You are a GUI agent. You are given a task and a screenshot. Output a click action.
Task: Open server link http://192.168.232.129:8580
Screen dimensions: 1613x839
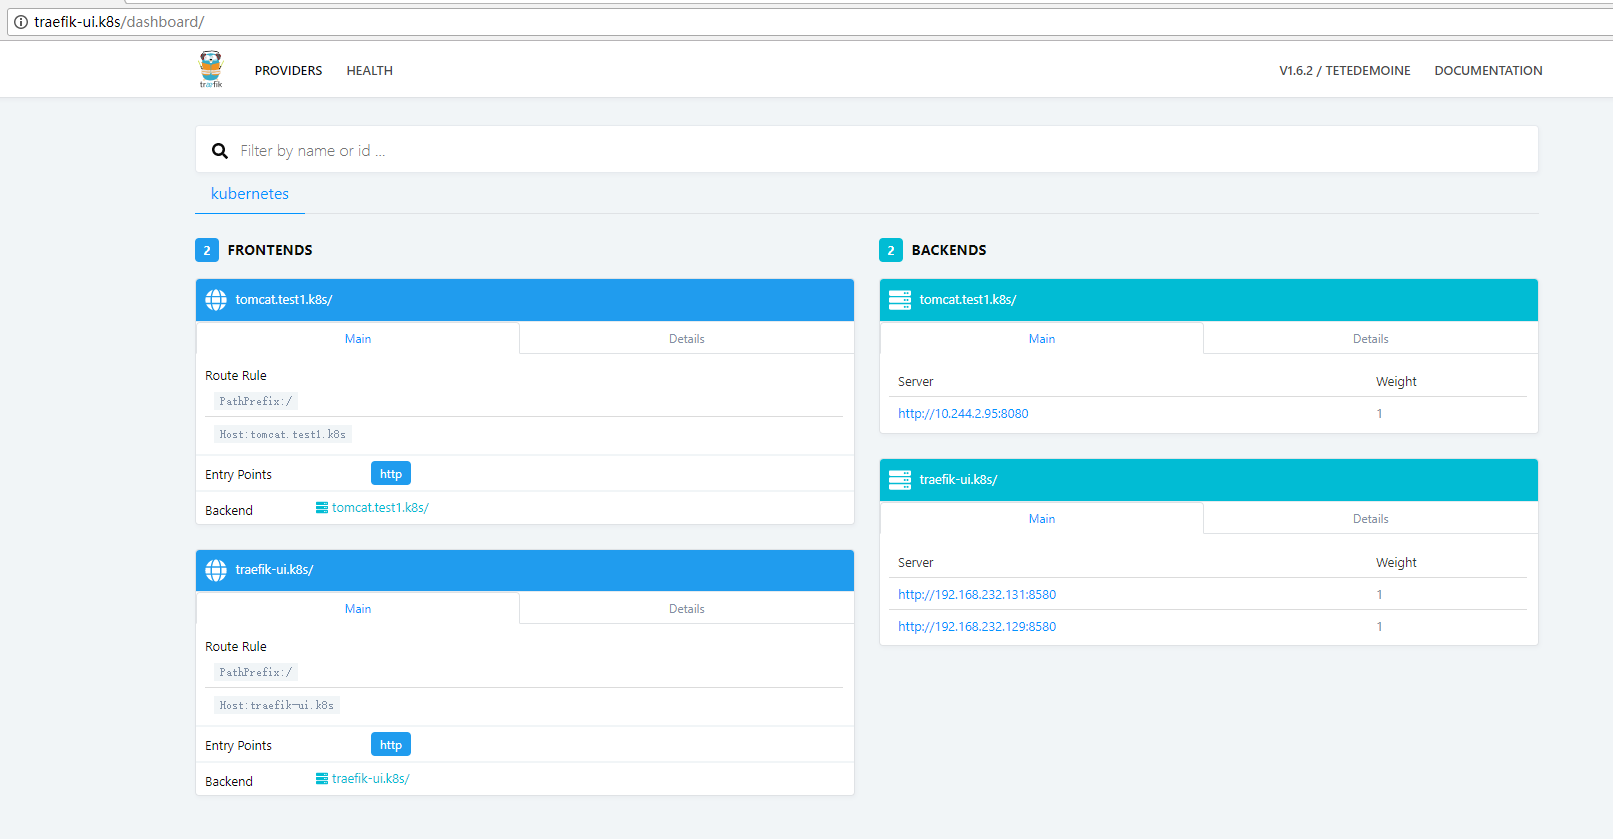[x=977, y=627]
